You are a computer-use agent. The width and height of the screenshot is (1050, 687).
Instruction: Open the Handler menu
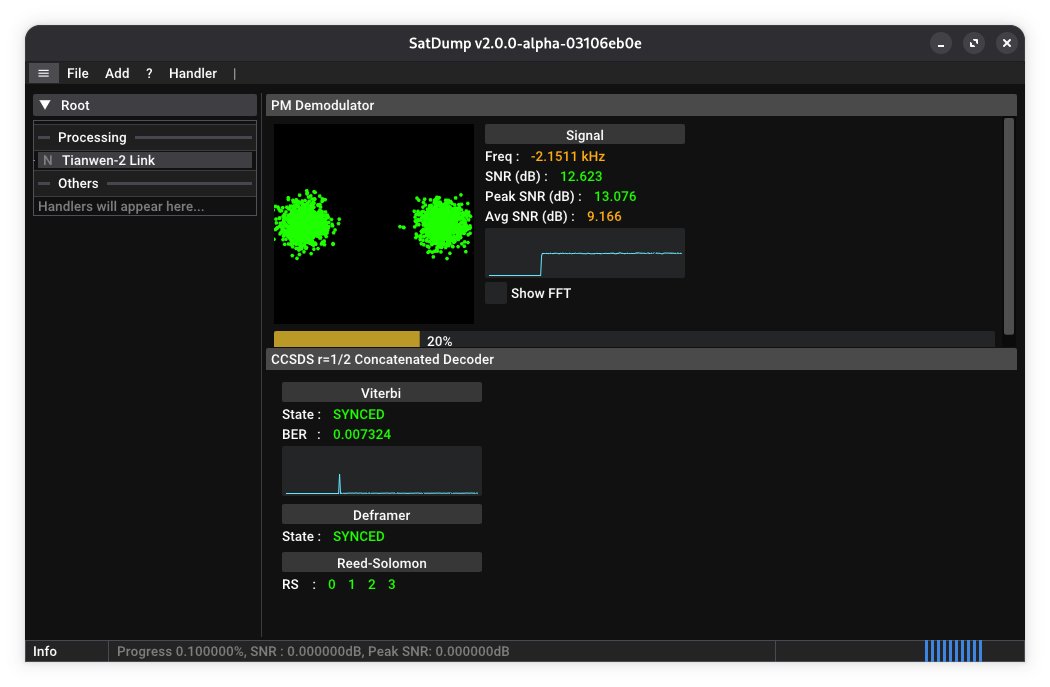[x=193, y=73]
